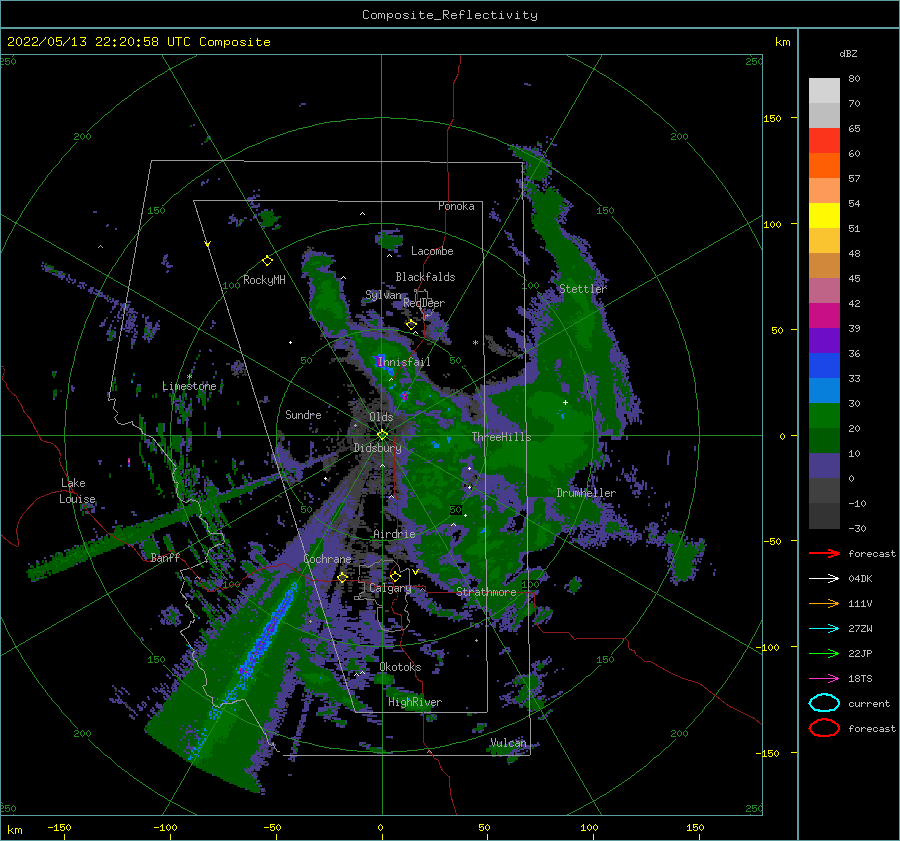Click the 150 tick on the right km axis
Screen dimensions: 900x841
pos(773,118)
